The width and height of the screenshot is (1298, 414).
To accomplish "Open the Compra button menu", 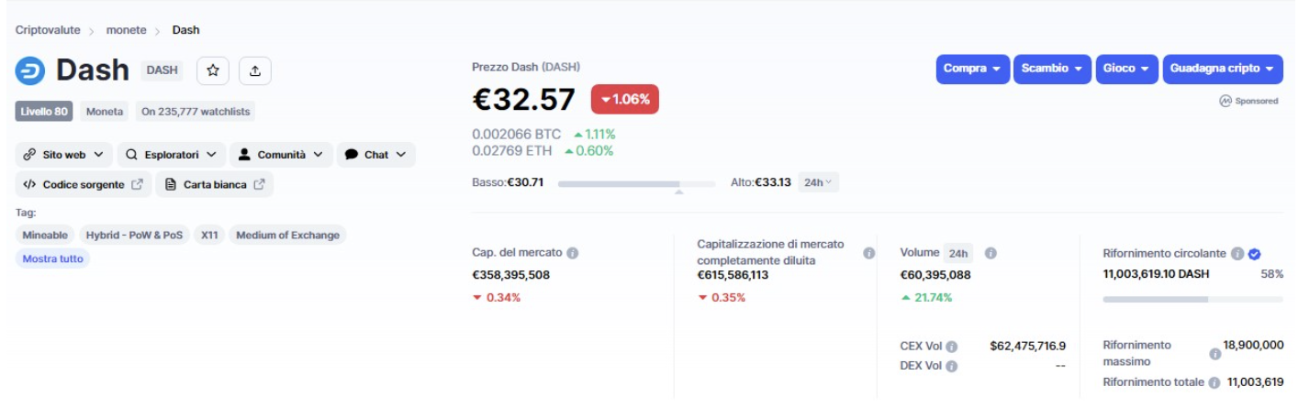I will click(x=973, y=68).
